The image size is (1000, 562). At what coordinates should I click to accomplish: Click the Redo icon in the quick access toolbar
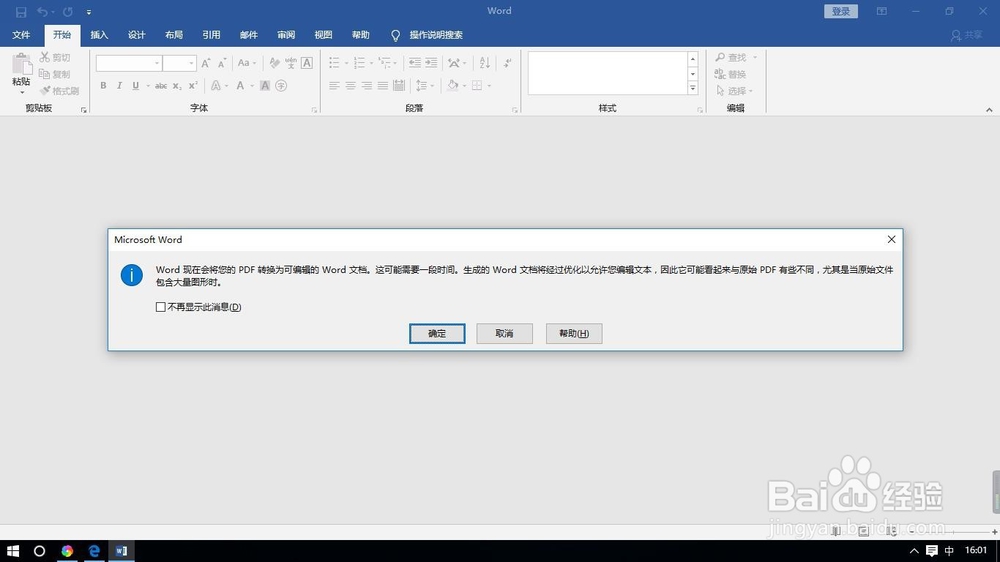point(68,11)
